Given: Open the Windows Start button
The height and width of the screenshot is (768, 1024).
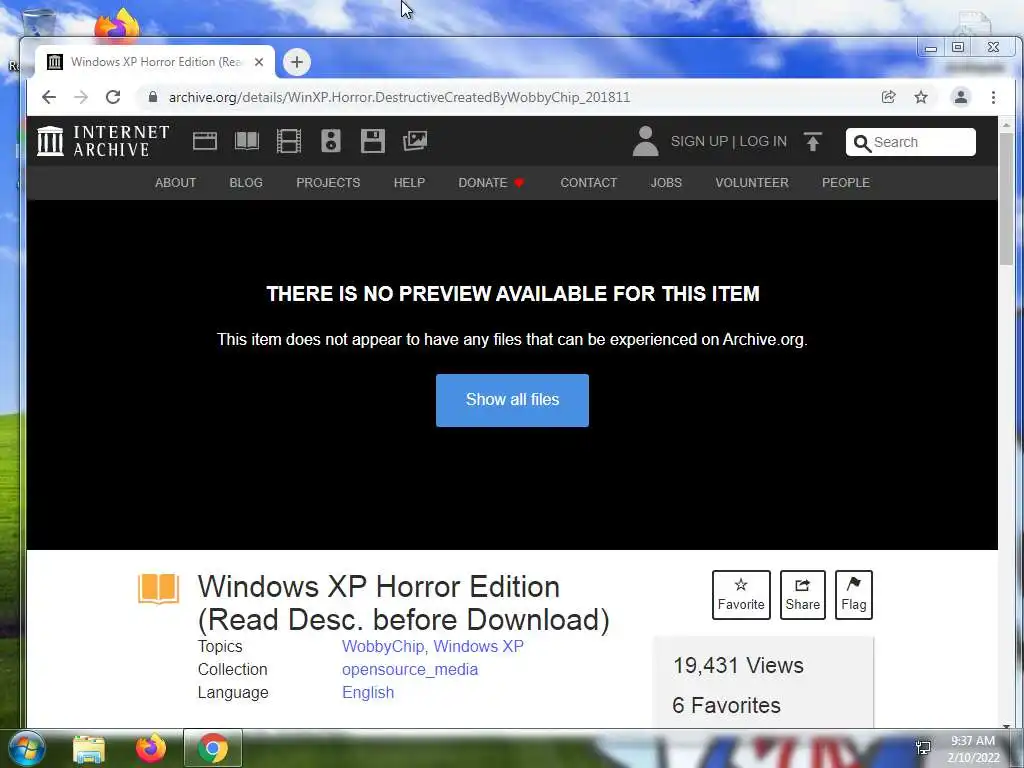Looking at the screenshot, I should pyautogui.click(x=26, y=748).
